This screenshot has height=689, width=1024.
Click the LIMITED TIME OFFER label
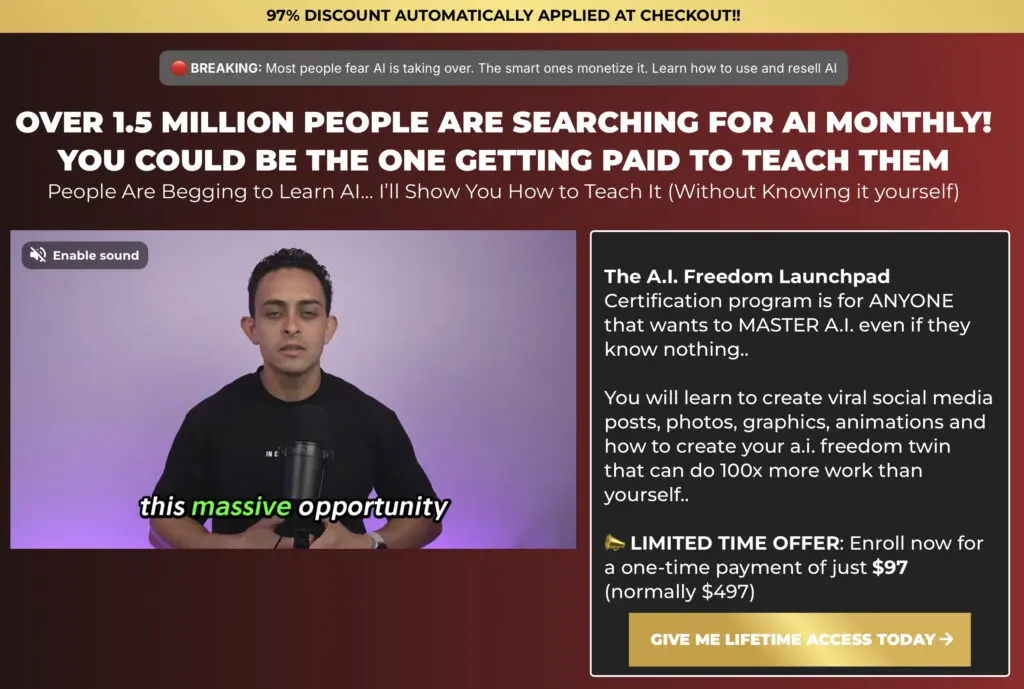735,543
